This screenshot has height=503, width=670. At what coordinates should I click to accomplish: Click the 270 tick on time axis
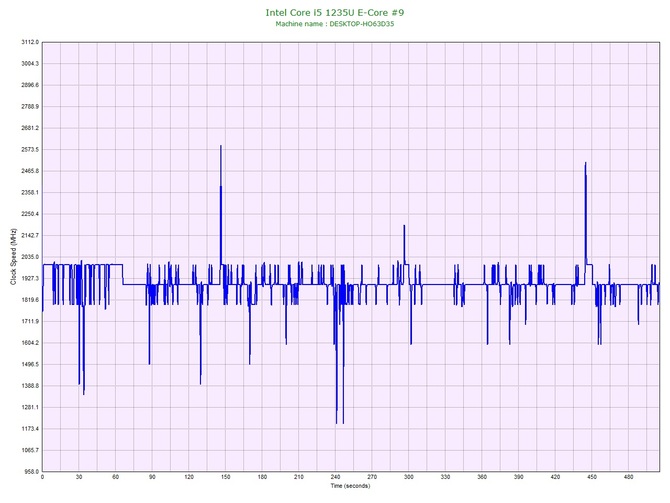click(372, 477)
